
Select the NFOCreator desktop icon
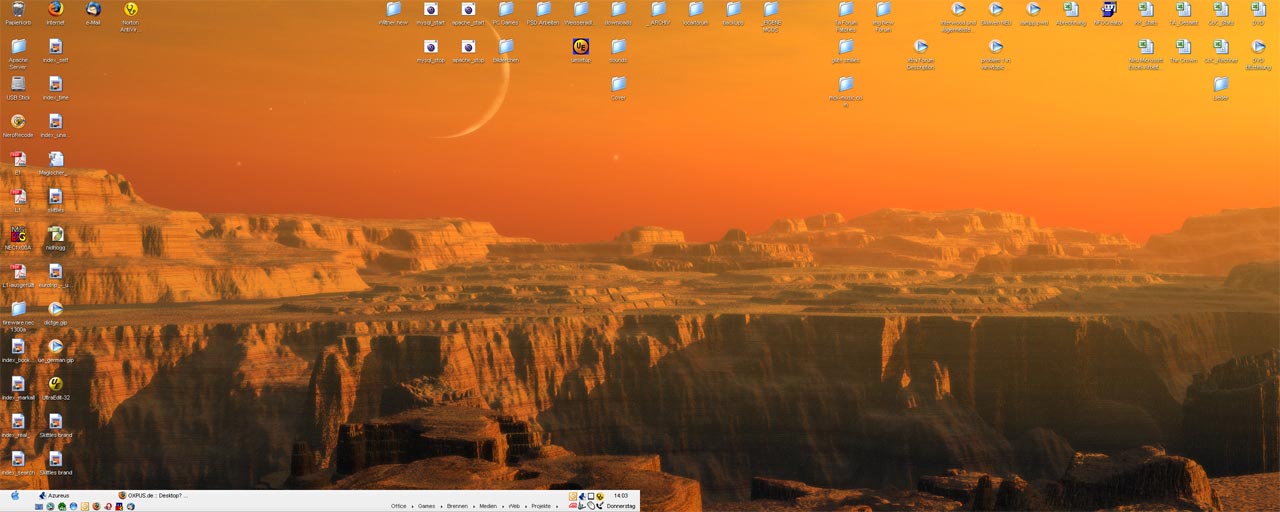[x=1108, y=9]
